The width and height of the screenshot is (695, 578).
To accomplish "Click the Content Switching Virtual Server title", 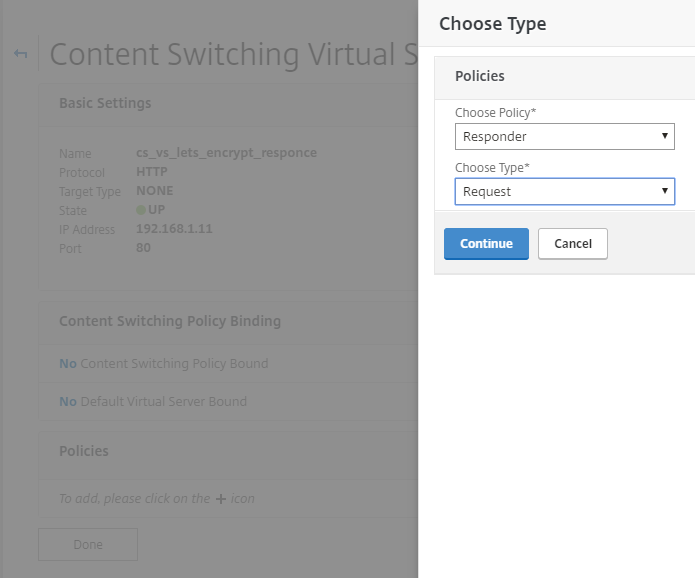I will [x=233, y=54].
